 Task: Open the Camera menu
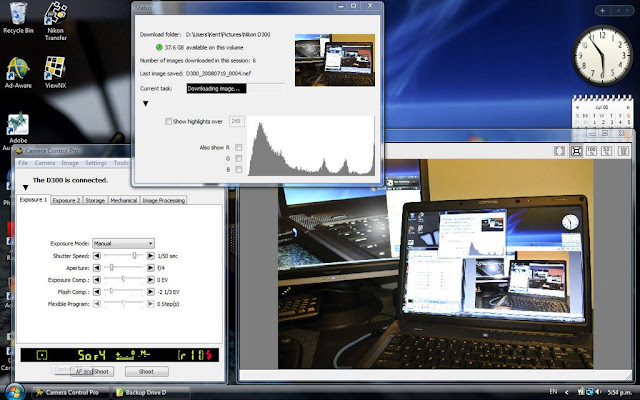coord(44,163)
